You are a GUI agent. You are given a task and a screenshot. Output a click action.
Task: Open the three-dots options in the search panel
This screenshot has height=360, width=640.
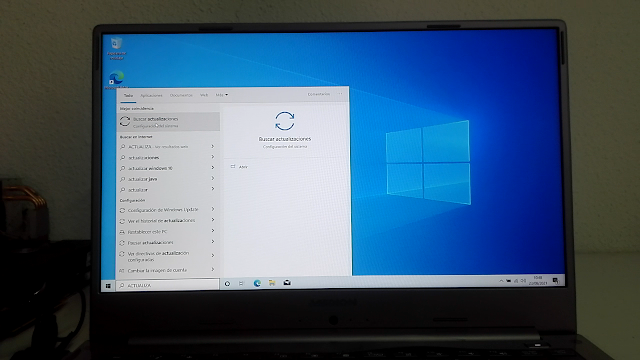coord(340,94)
